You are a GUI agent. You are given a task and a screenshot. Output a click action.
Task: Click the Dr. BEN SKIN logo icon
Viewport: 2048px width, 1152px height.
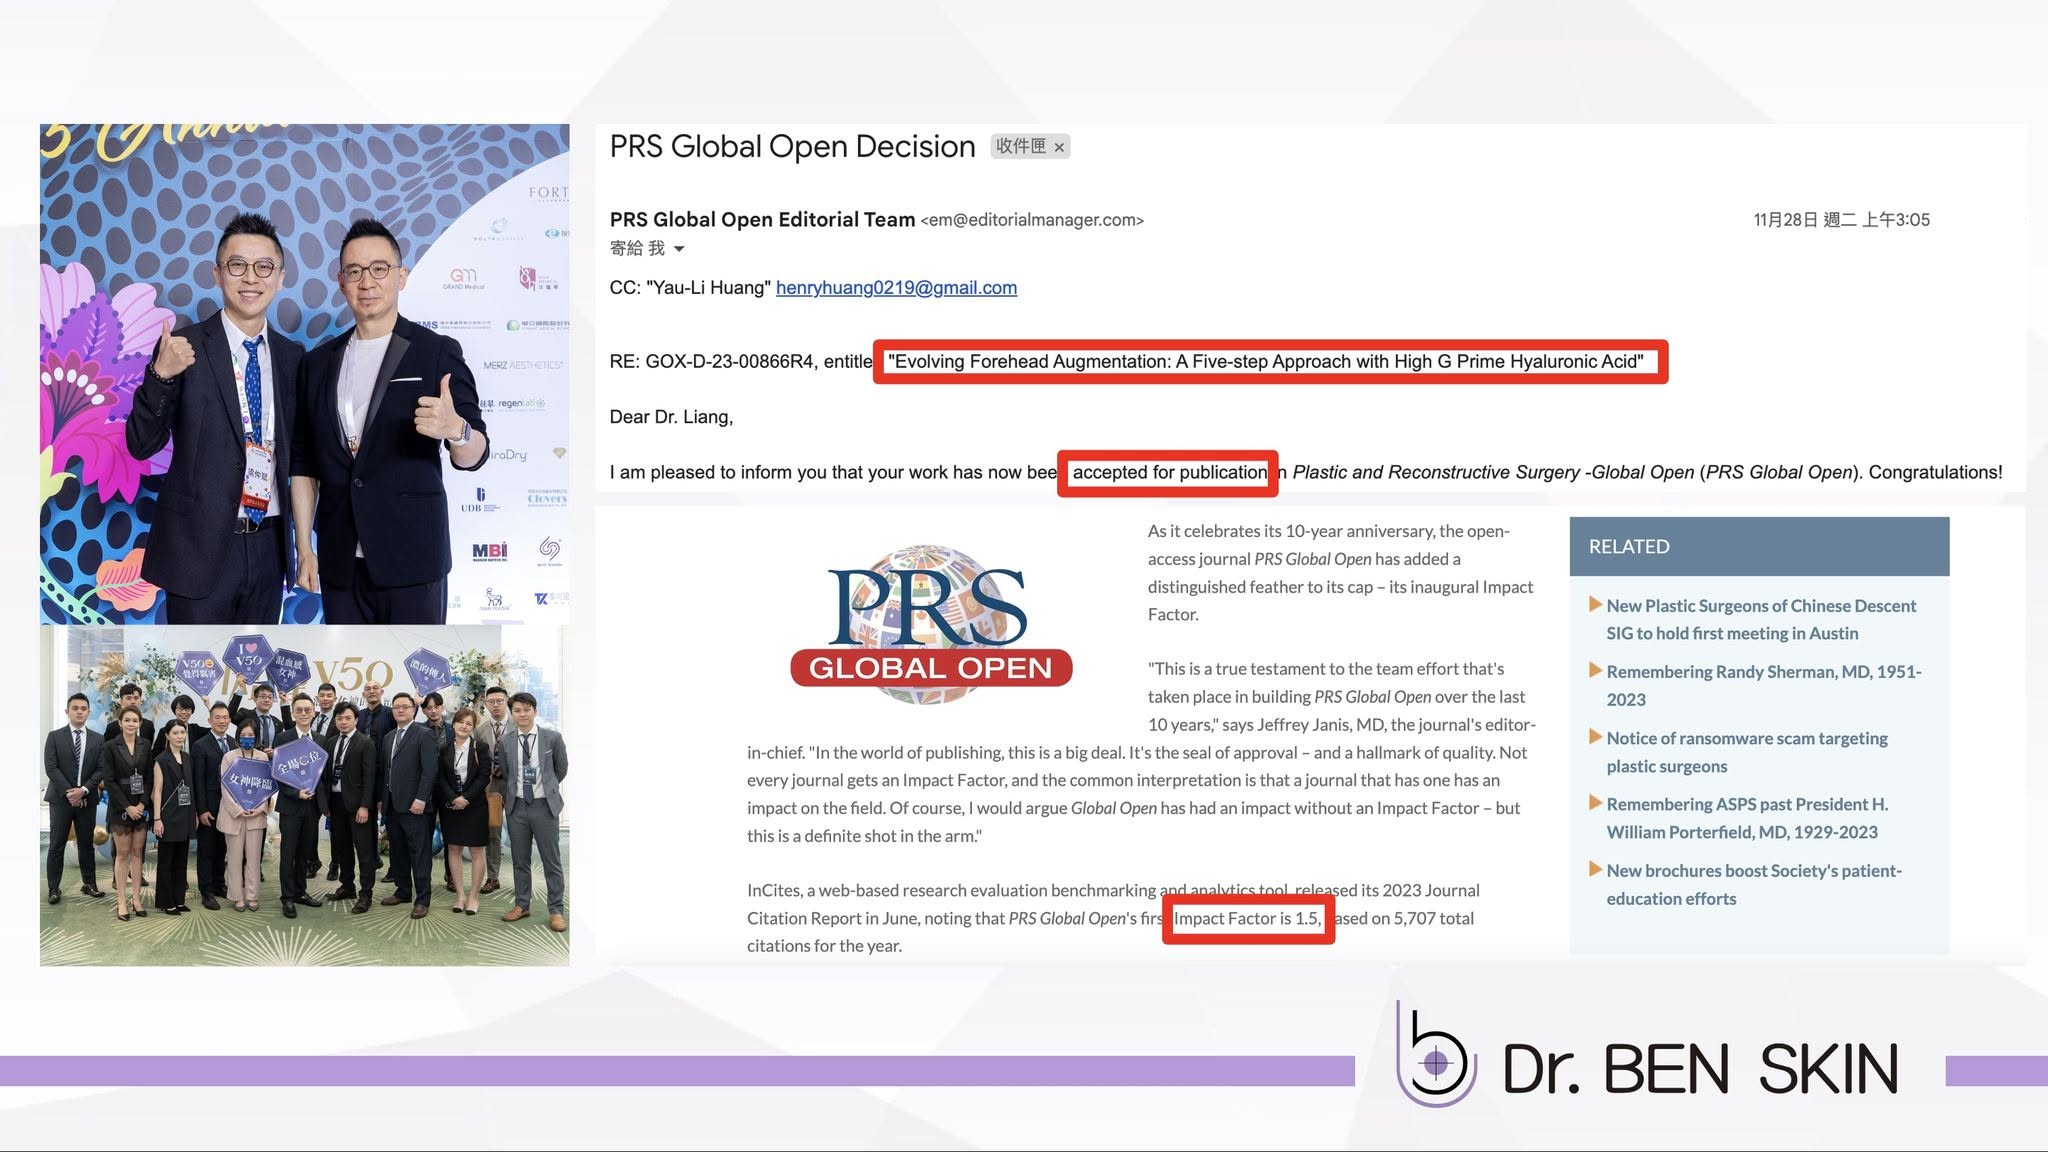(x=1436, y=1056)
